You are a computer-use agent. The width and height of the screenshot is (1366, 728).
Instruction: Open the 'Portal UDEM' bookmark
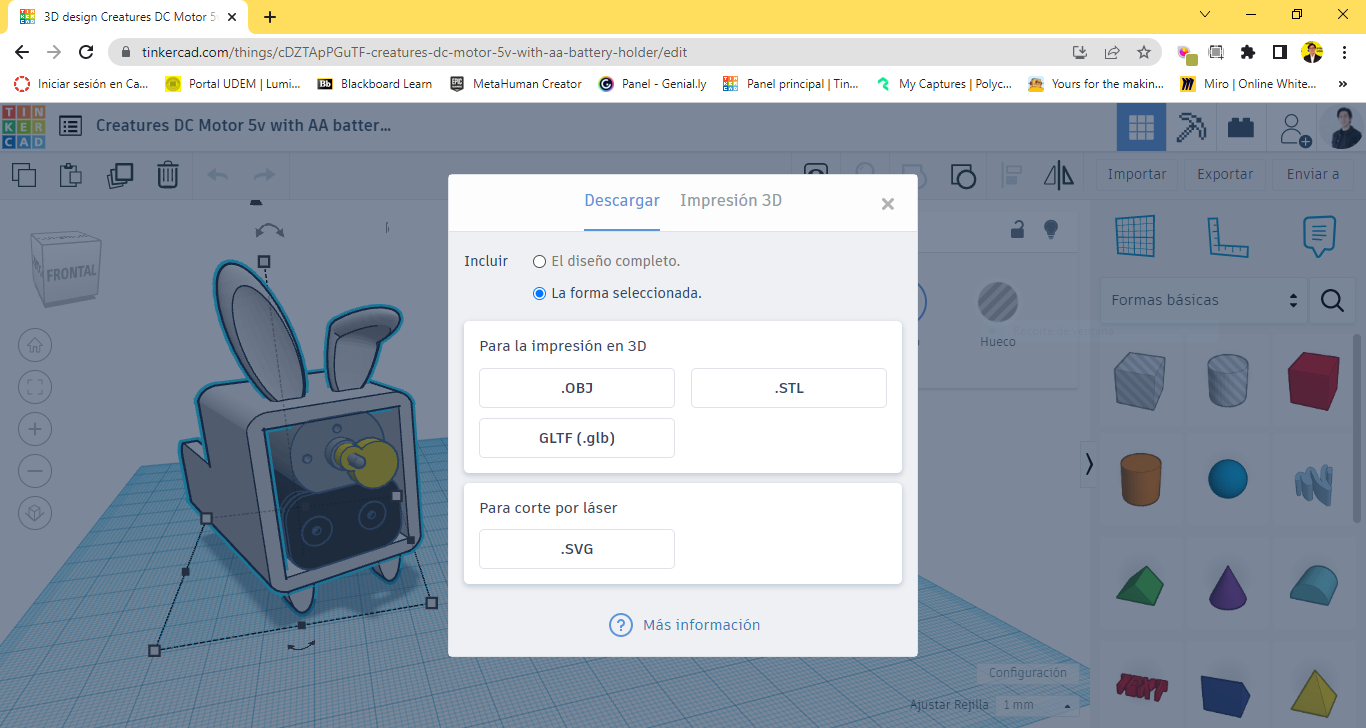click(x=233, y=84)
